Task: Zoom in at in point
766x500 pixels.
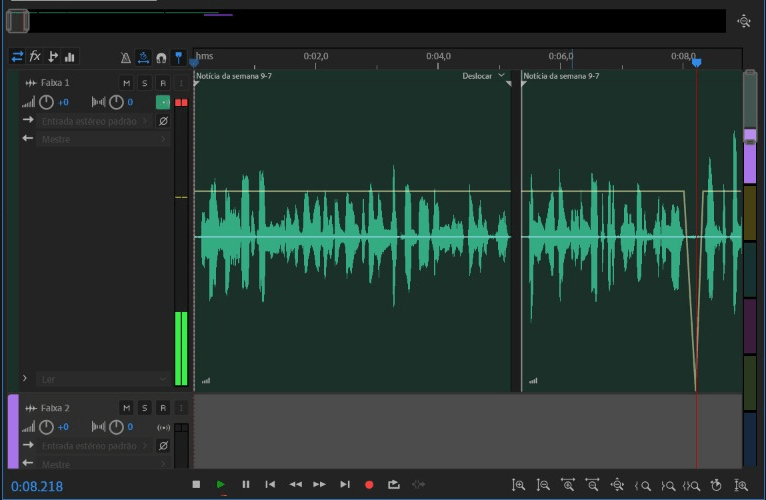Action: click(x=642, y=485)
